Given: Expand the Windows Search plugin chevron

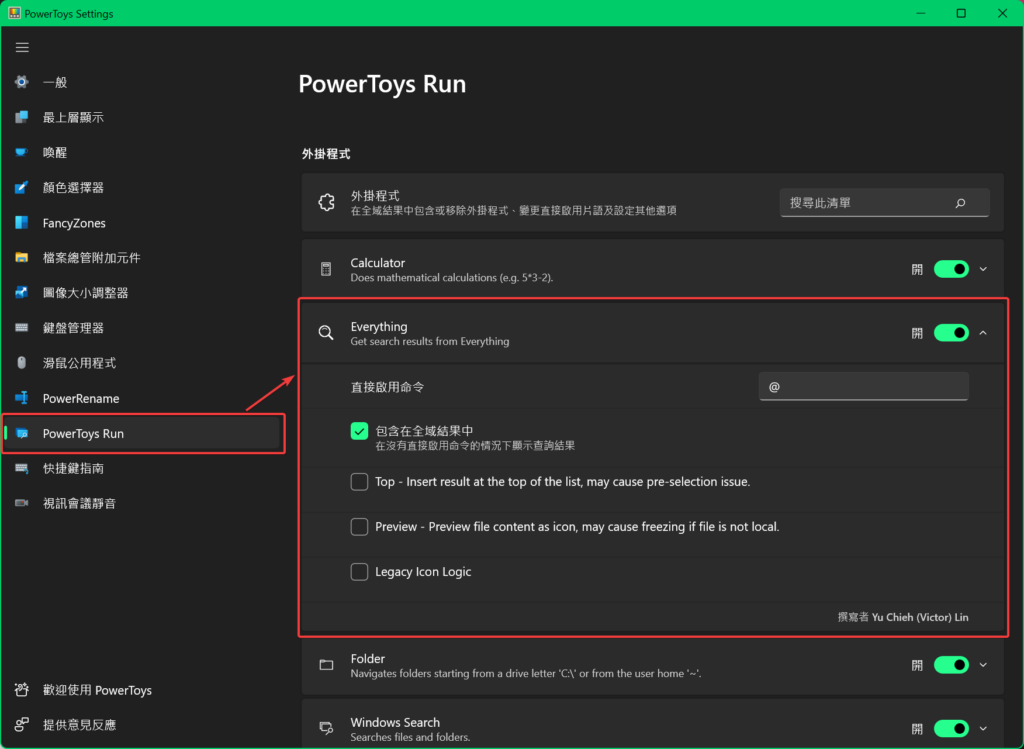Looking at the screenshot, I should click(x=983, y=728).
